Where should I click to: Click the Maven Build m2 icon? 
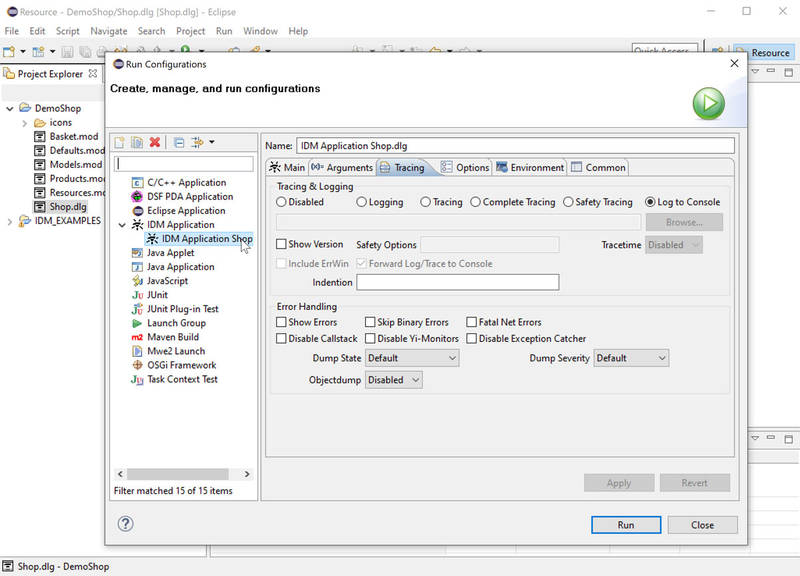137,337
